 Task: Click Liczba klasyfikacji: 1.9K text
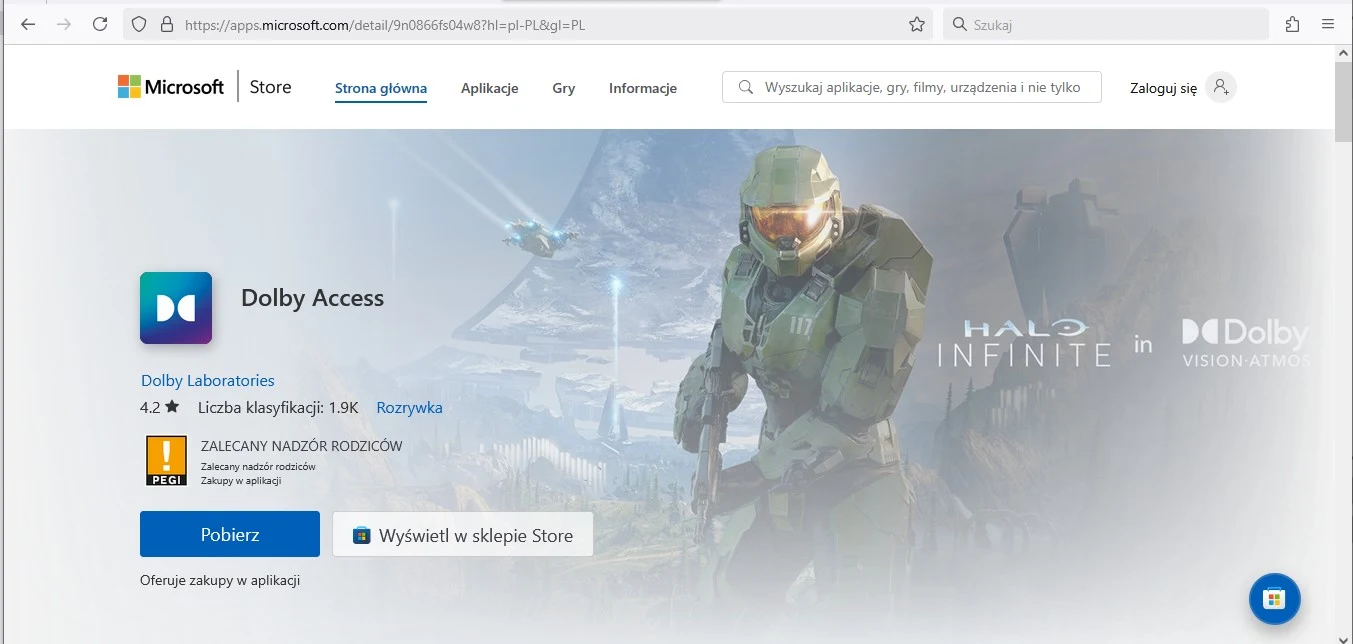[x=278, y=407]
